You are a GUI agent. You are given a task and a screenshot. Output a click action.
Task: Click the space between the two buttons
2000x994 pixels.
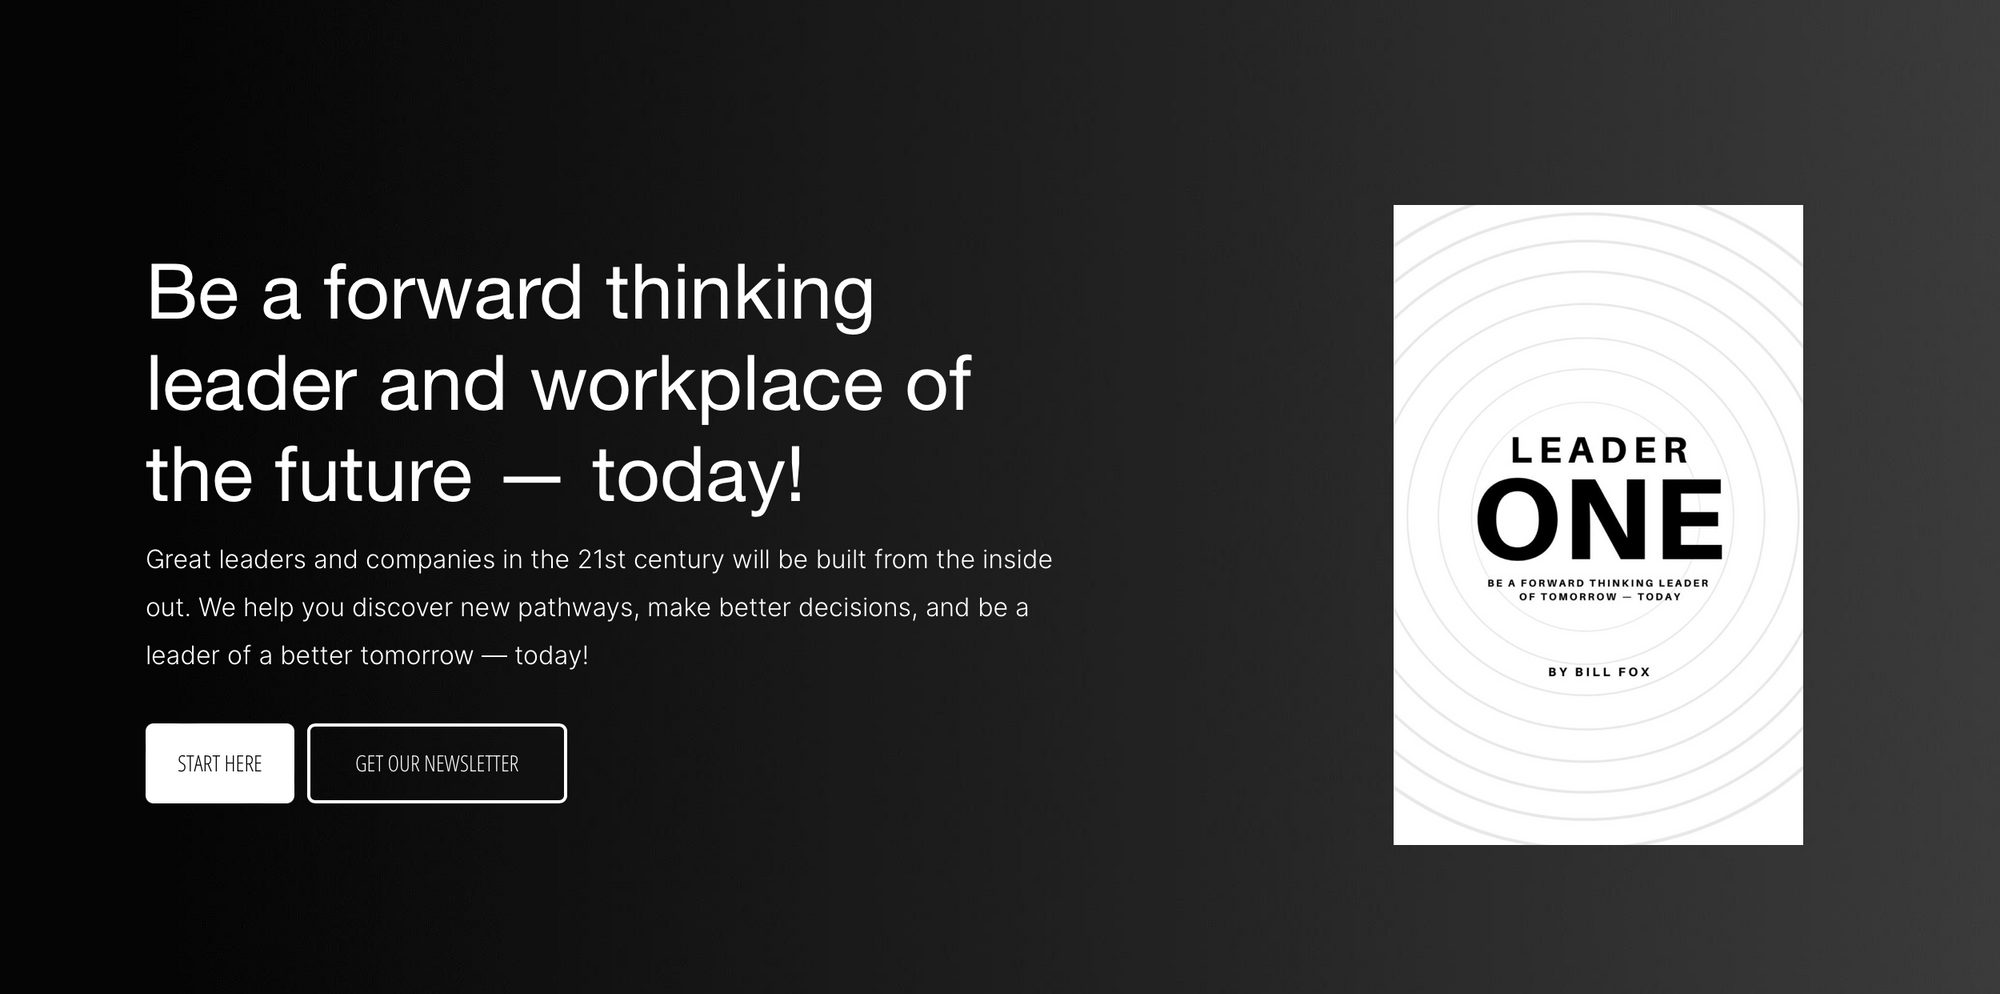[301, 763]
